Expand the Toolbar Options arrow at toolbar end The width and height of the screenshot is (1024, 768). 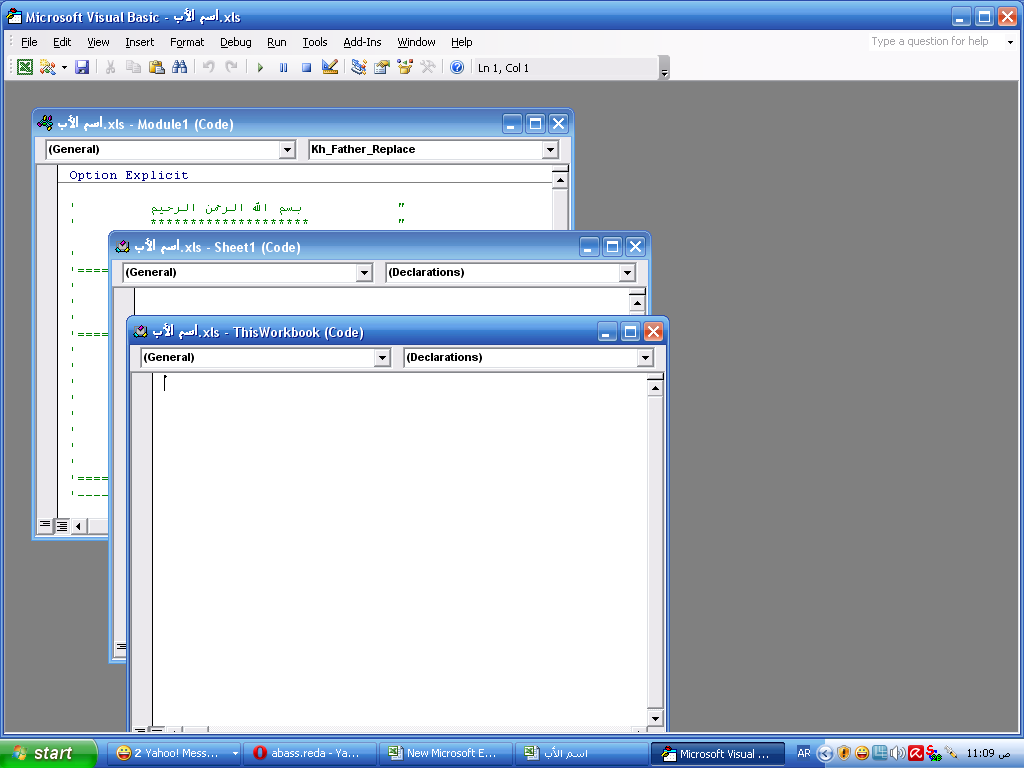point(664,68)
